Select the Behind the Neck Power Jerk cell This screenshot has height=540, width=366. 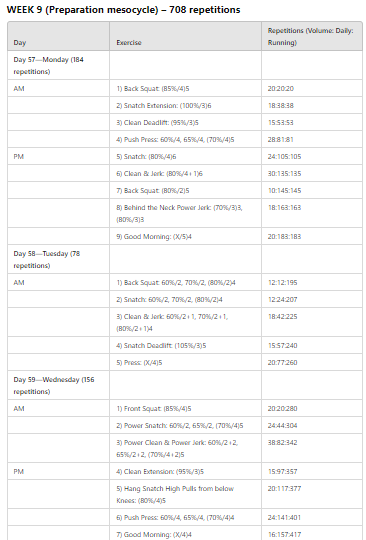click(x=186, y=213)
